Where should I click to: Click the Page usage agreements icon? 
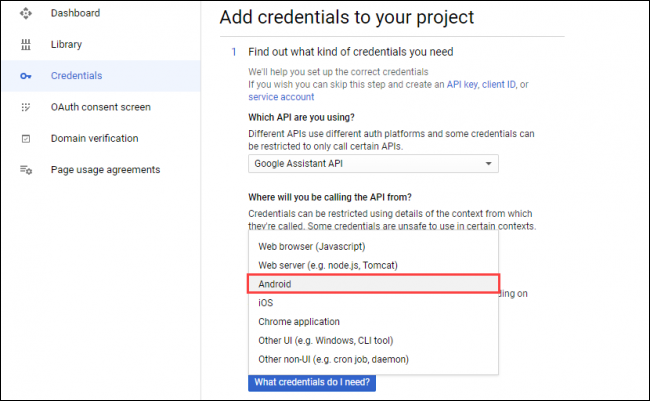[26, 170]
